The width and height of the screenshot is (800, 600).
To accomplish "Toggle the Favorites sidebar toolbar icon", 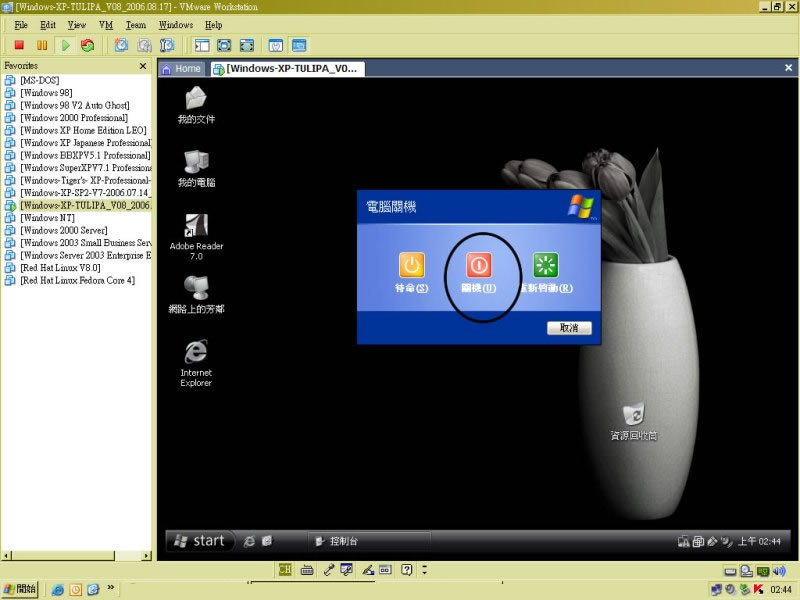I will tap(202, 45).
